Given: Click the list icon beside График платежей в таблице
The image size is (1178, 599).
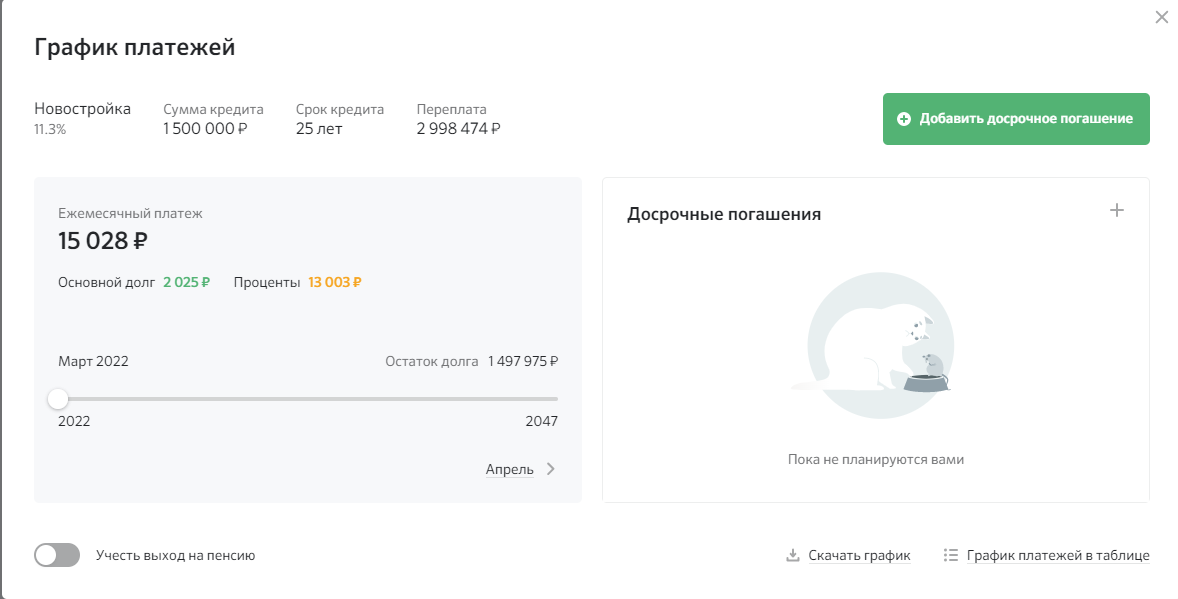Looking at the screenshot, I should coord(950,555).
